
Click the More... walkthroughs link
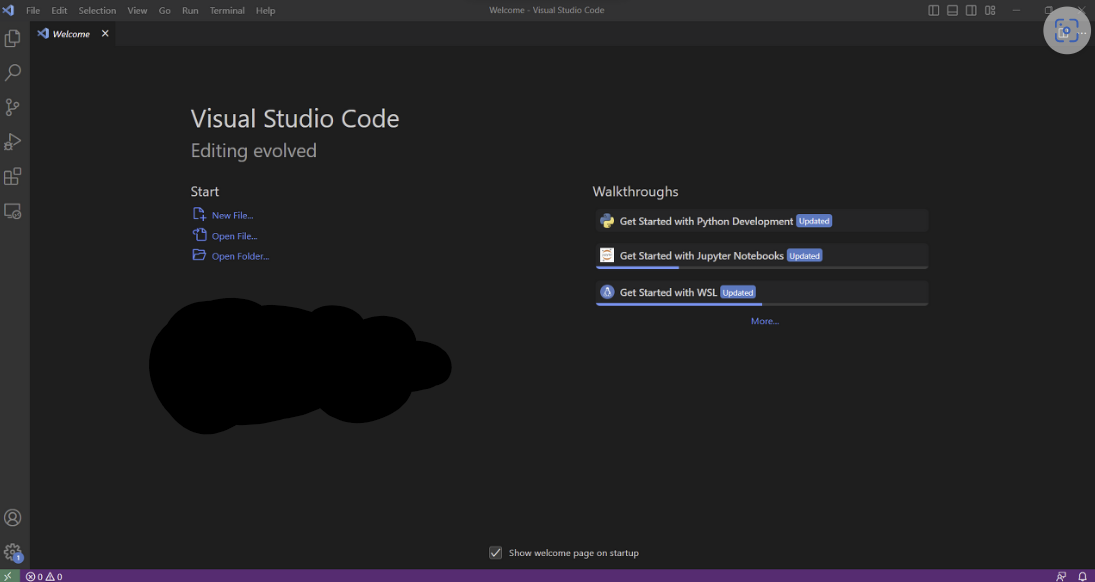[x=765, y=321]
